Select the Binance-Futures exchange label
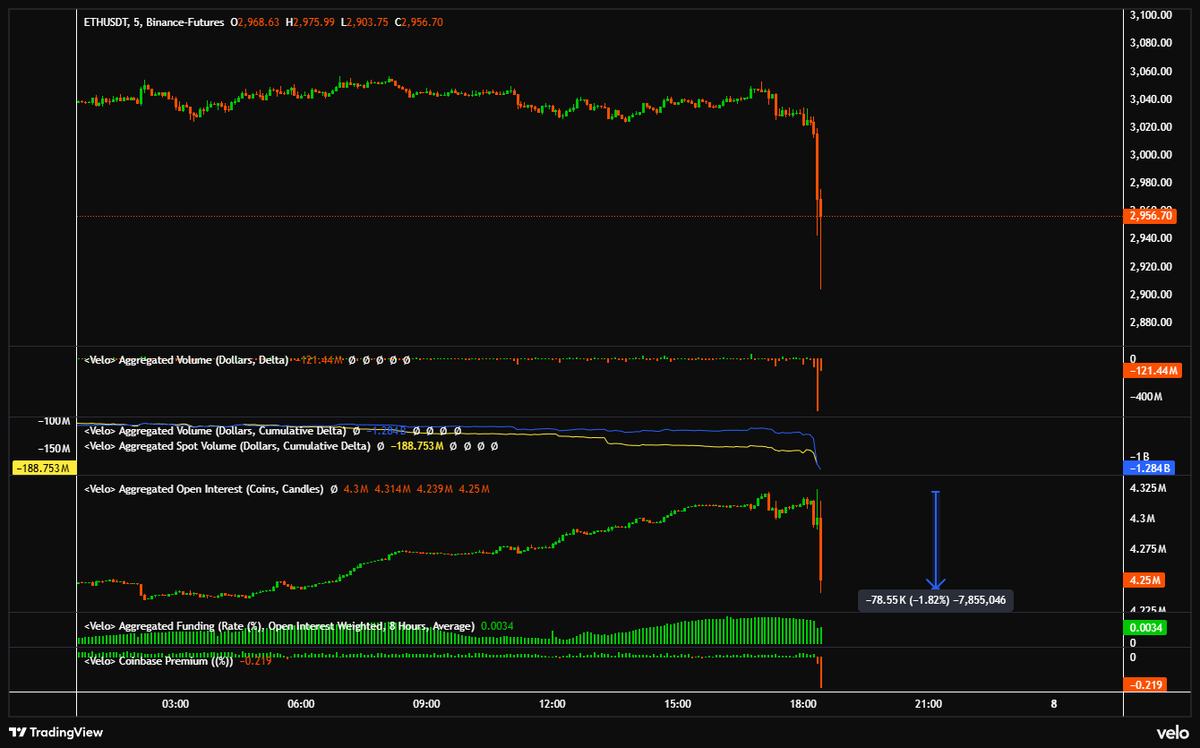Viewport: 1200px width, 748px height. (x=183, y=22)
